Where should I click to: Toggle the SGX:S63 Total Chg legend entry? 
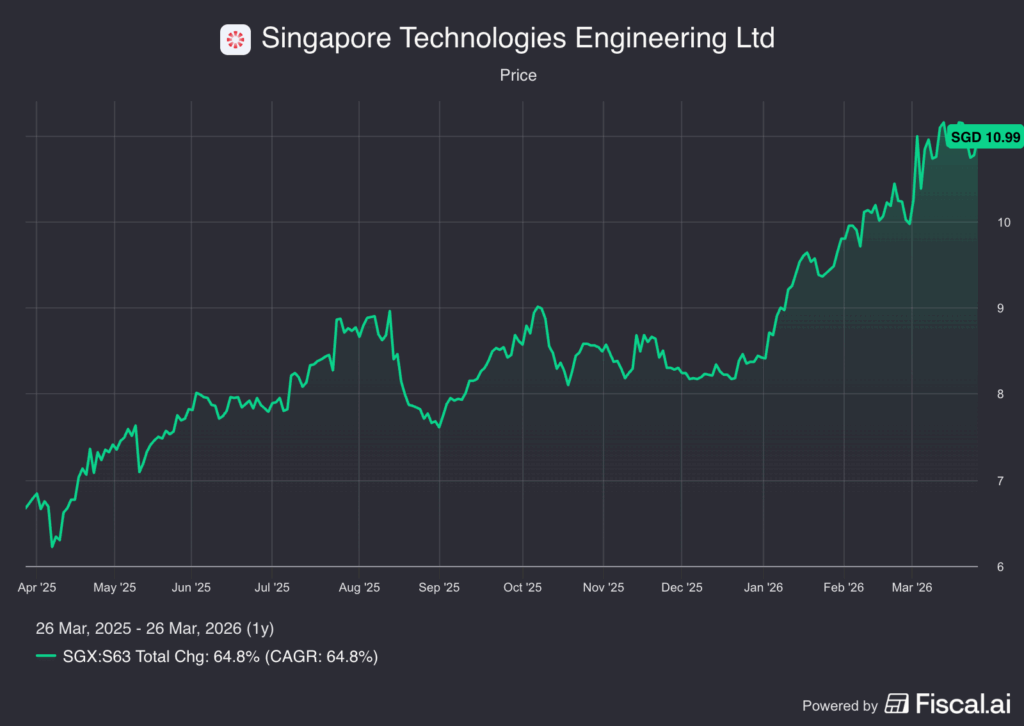(221, 656)
